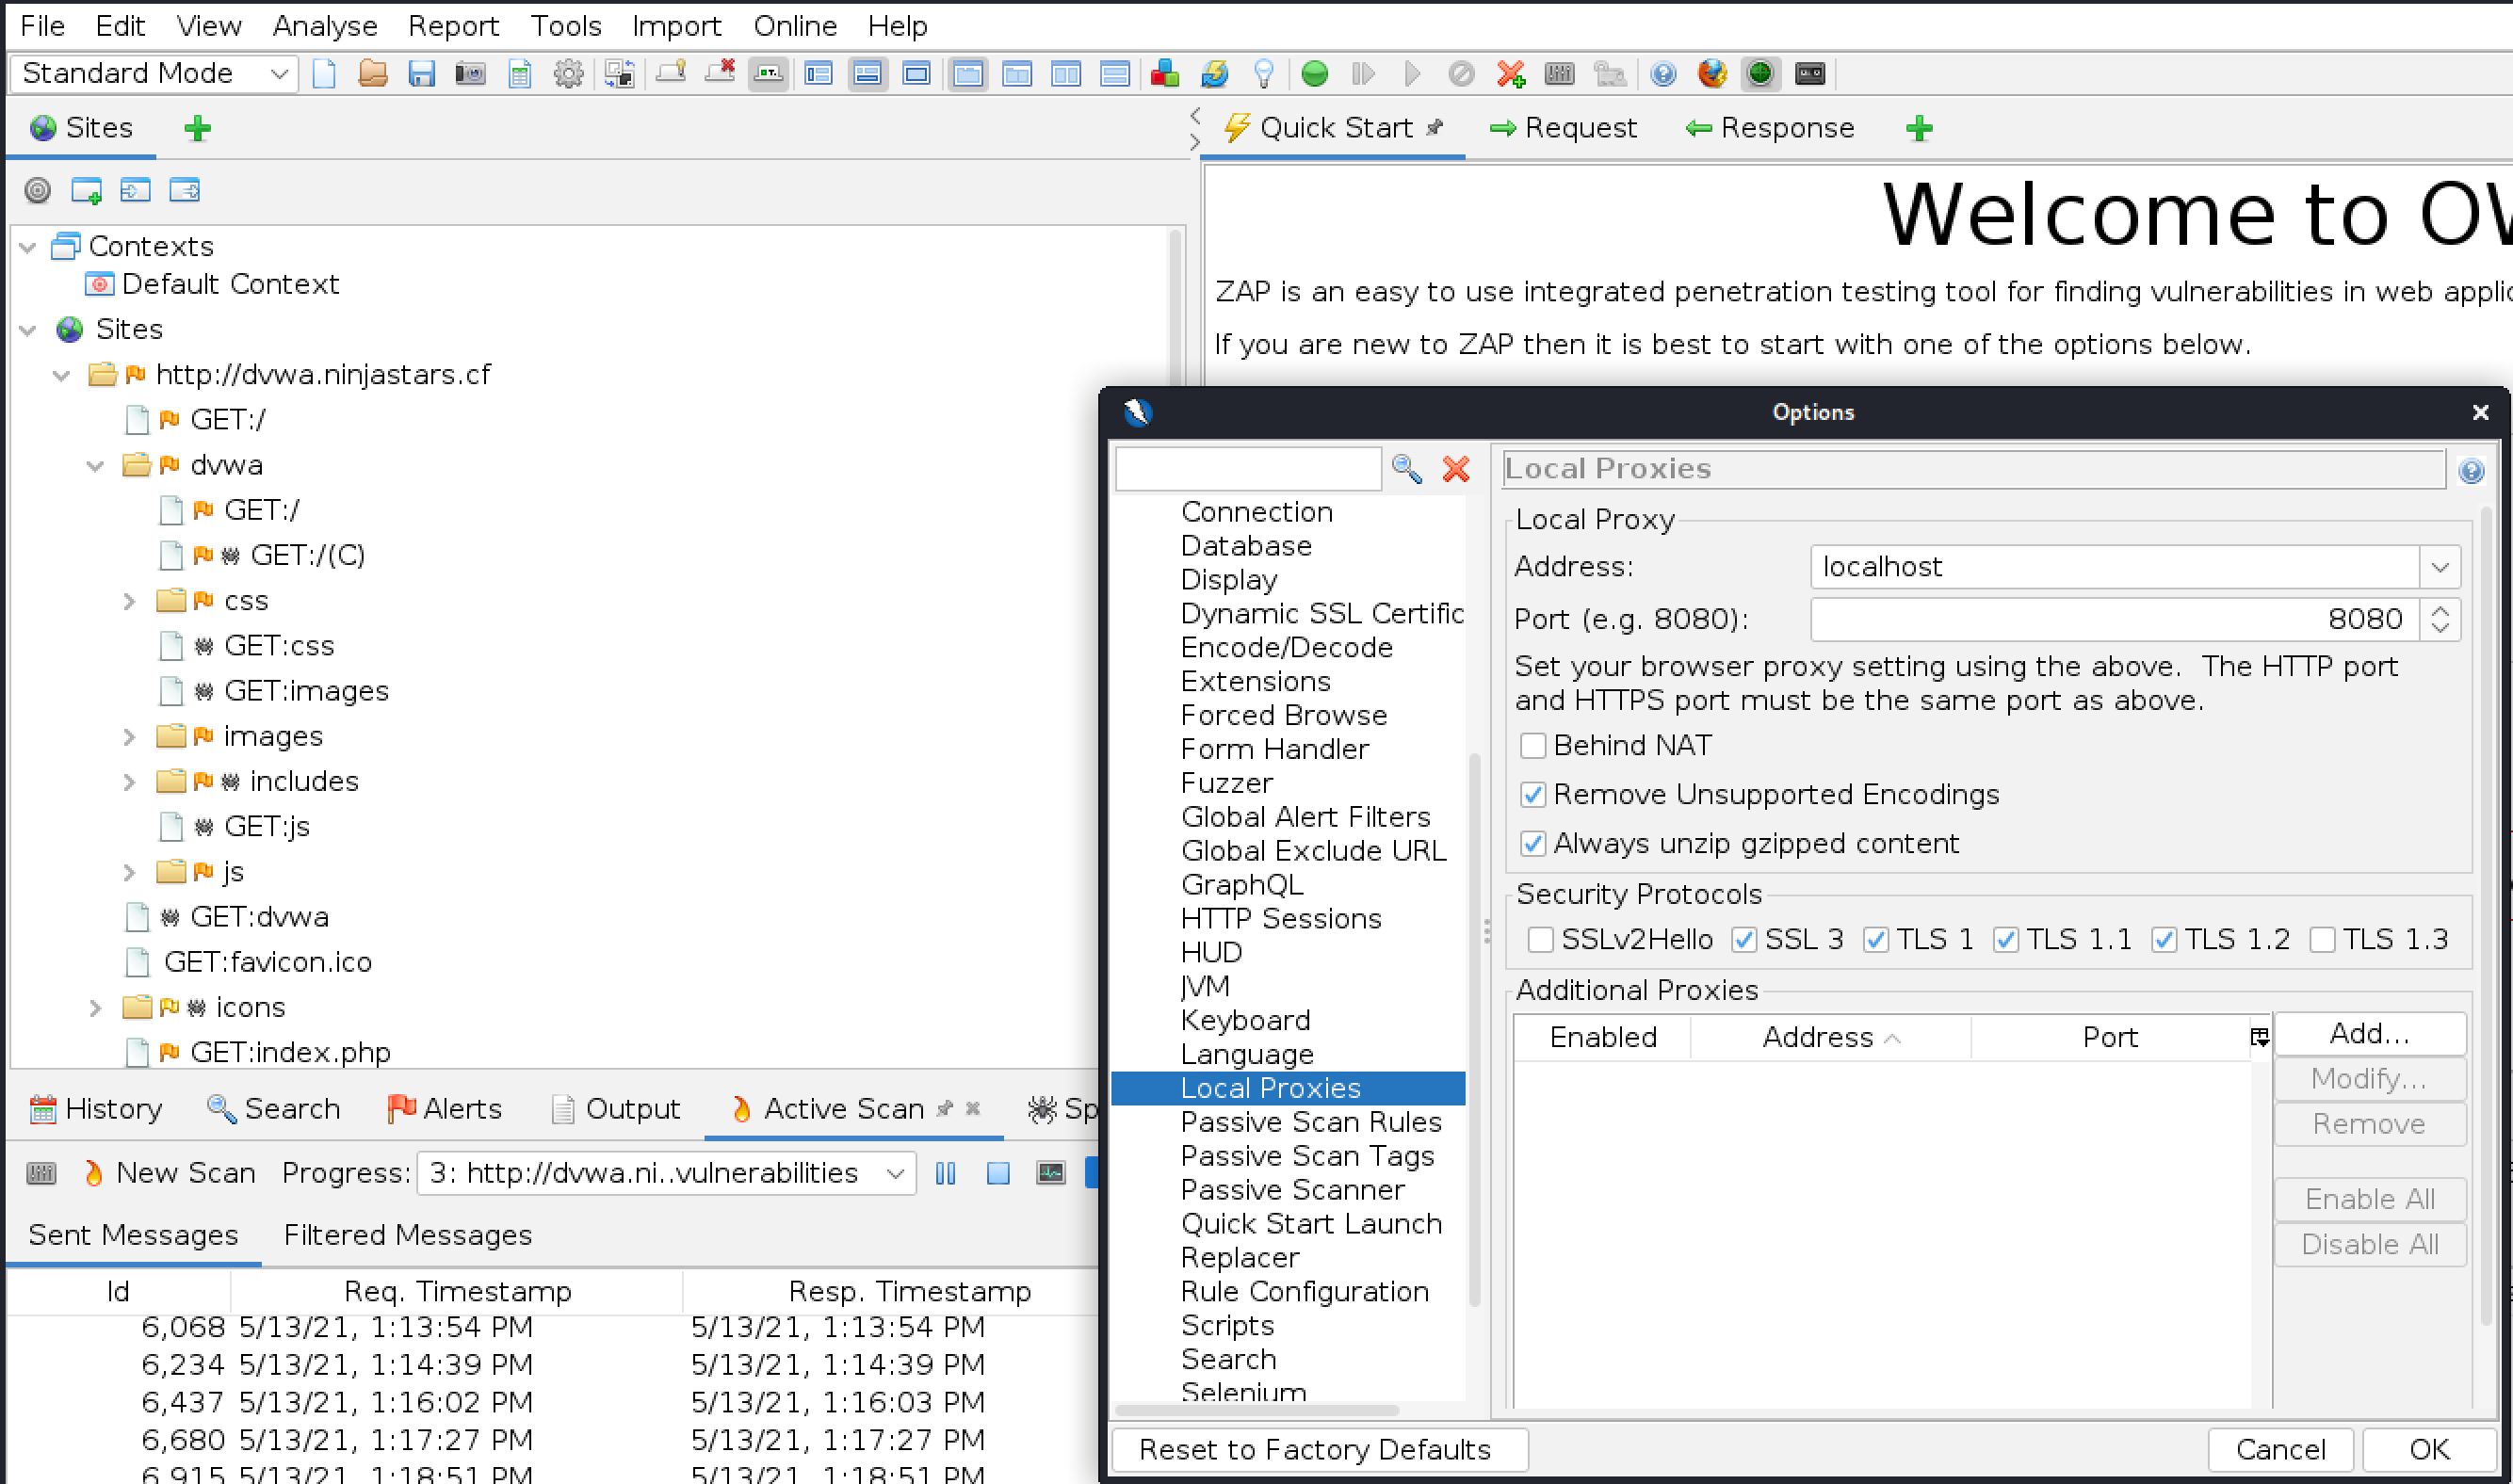Uncheck Remove Unsupported Encodings
Screen dimensions: 2513x1484
pos(1532,795)
